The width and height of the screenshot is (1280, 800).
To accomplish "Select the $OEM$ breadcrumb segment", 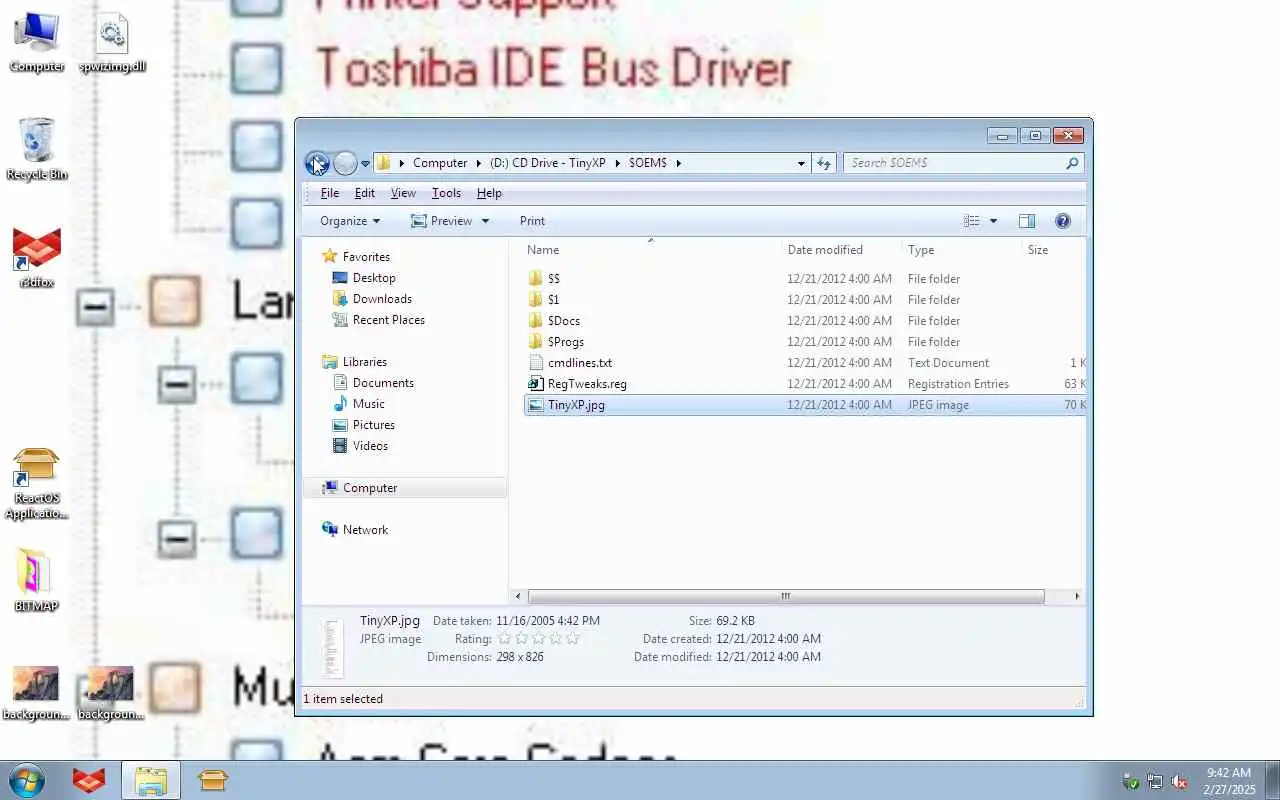I will click(x=648, y=163).
